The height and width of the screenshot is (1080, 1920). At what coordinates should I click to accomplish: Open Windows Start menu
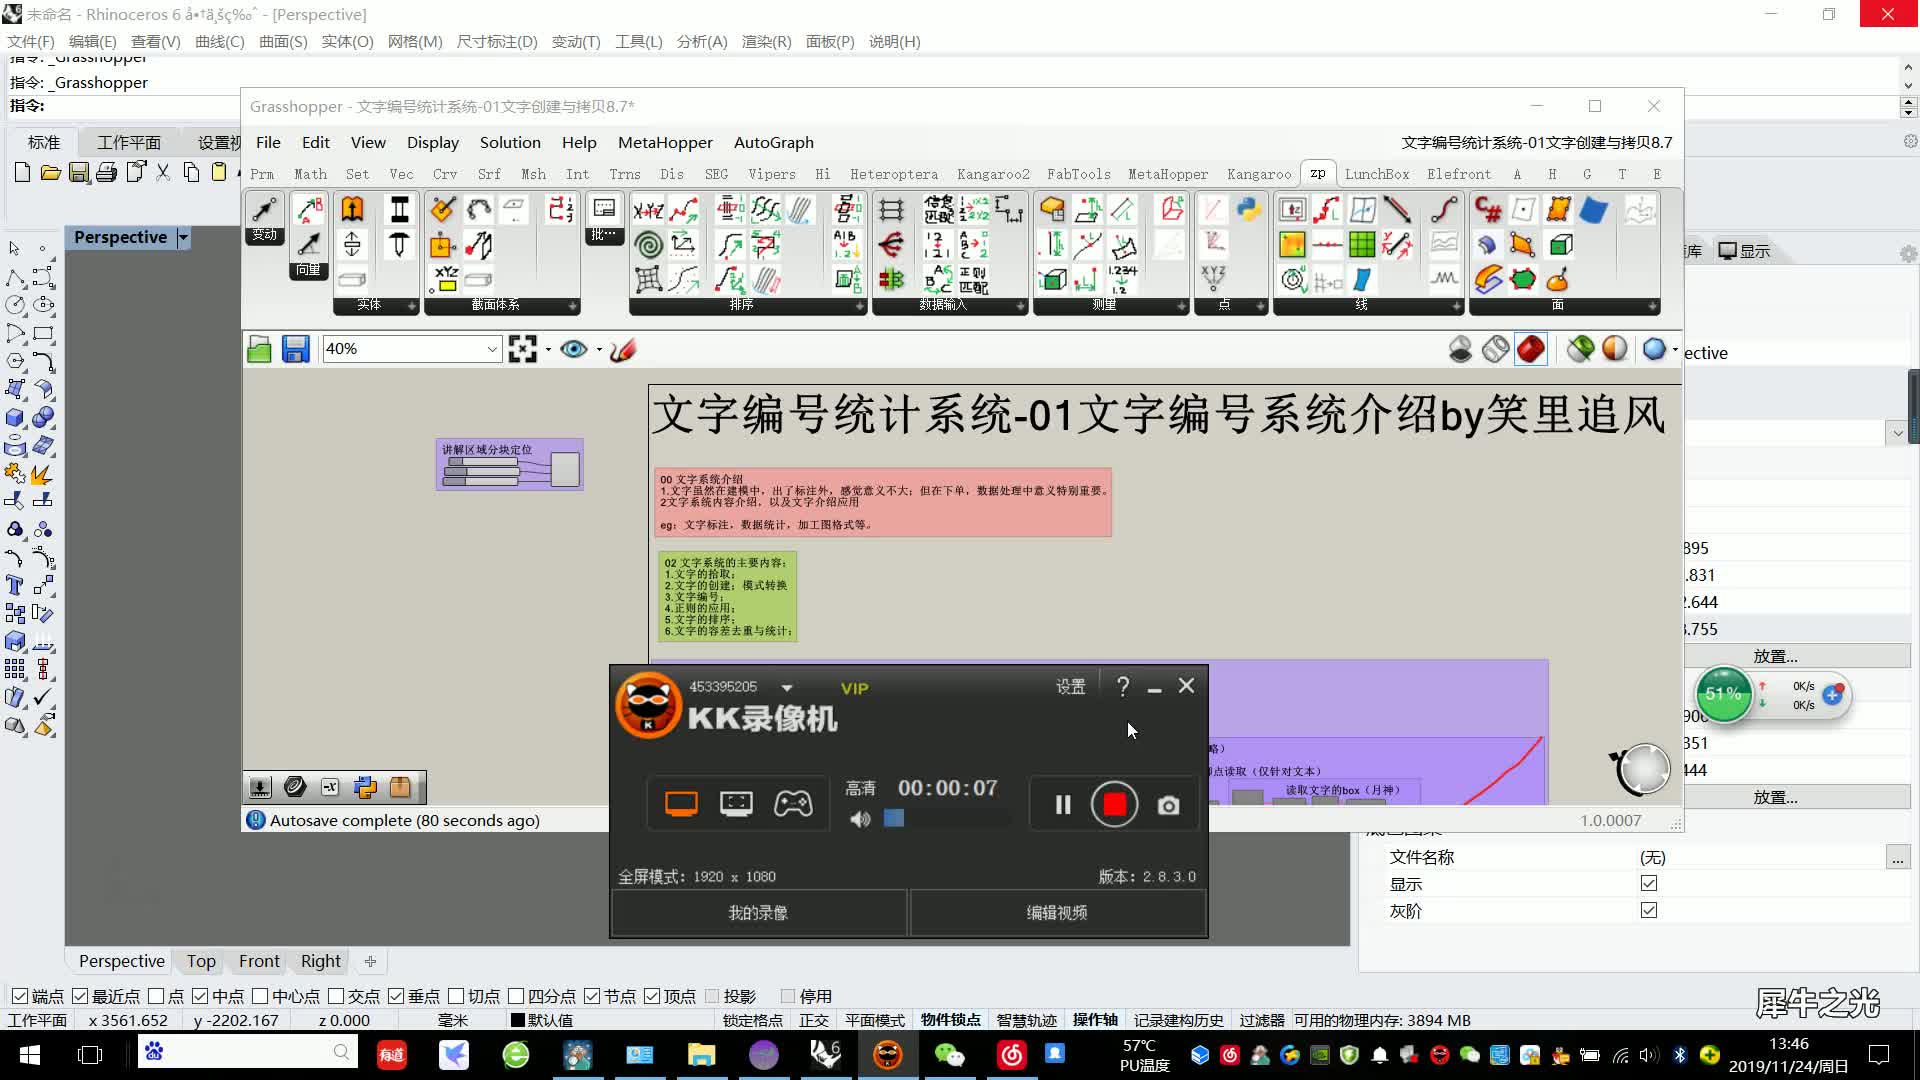coord(30,1055)
